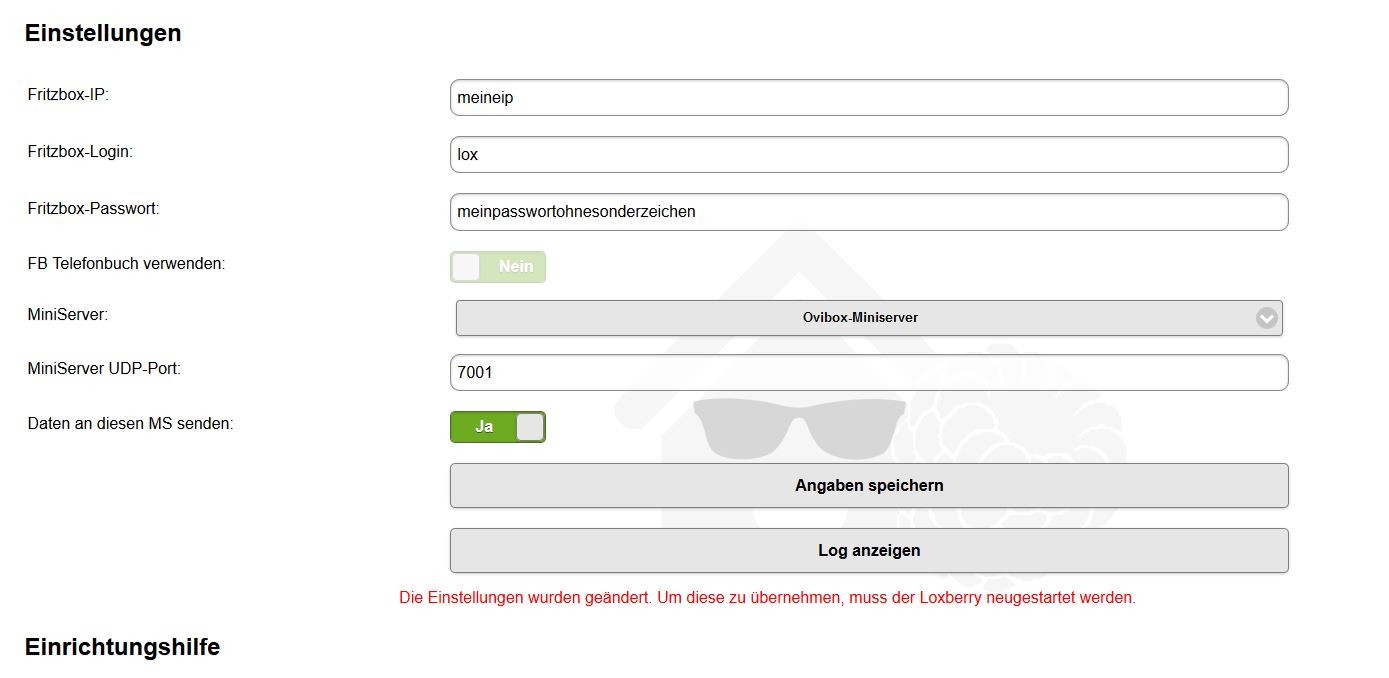Click the Einrichtungshilfe heading
The height and width of the screenshot is (678, 1389).
coord(122,647)
